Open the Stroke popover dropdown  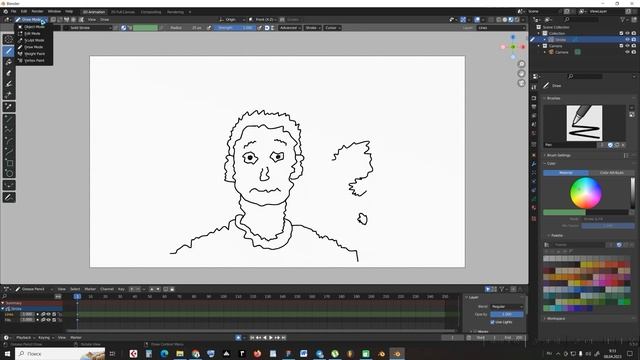313,28
